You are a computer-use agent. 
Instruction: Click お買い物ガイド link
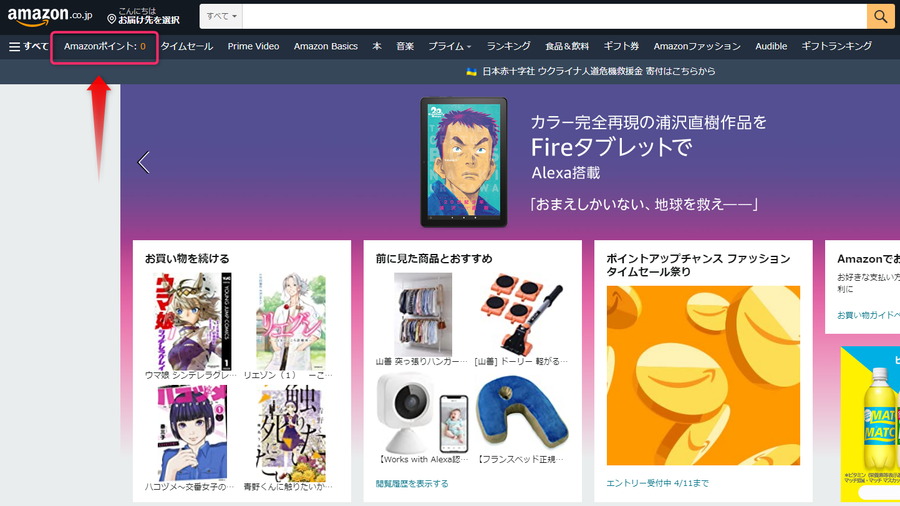(868, 315)
